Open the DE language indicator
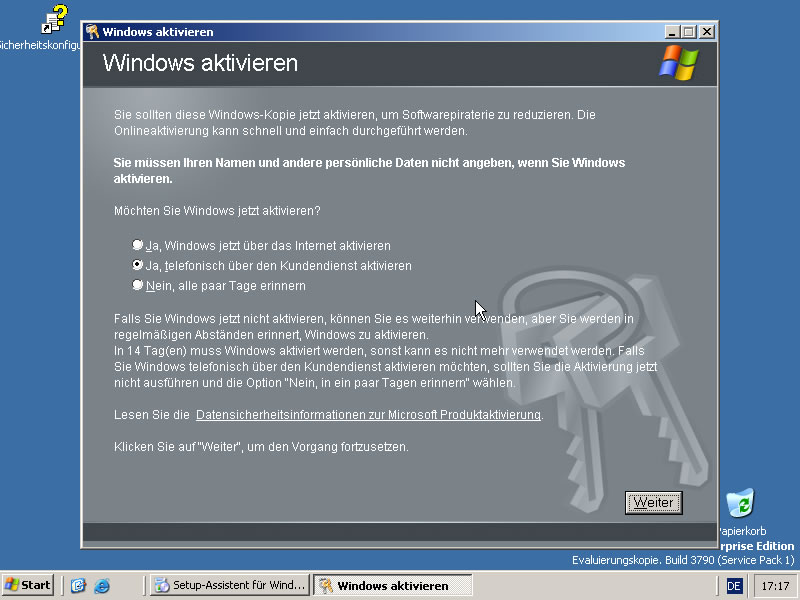800x600 pixels. pyautogui.click(x=734, y=586)
